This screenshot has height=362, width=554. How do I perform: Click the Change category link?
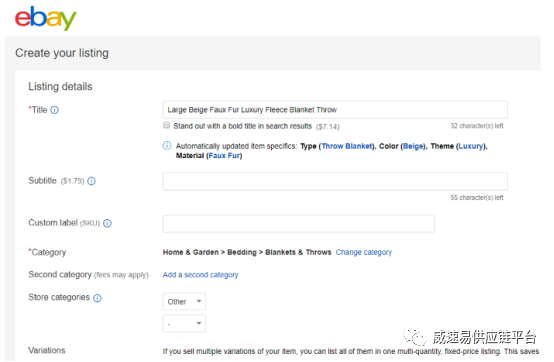pos(364,253)
